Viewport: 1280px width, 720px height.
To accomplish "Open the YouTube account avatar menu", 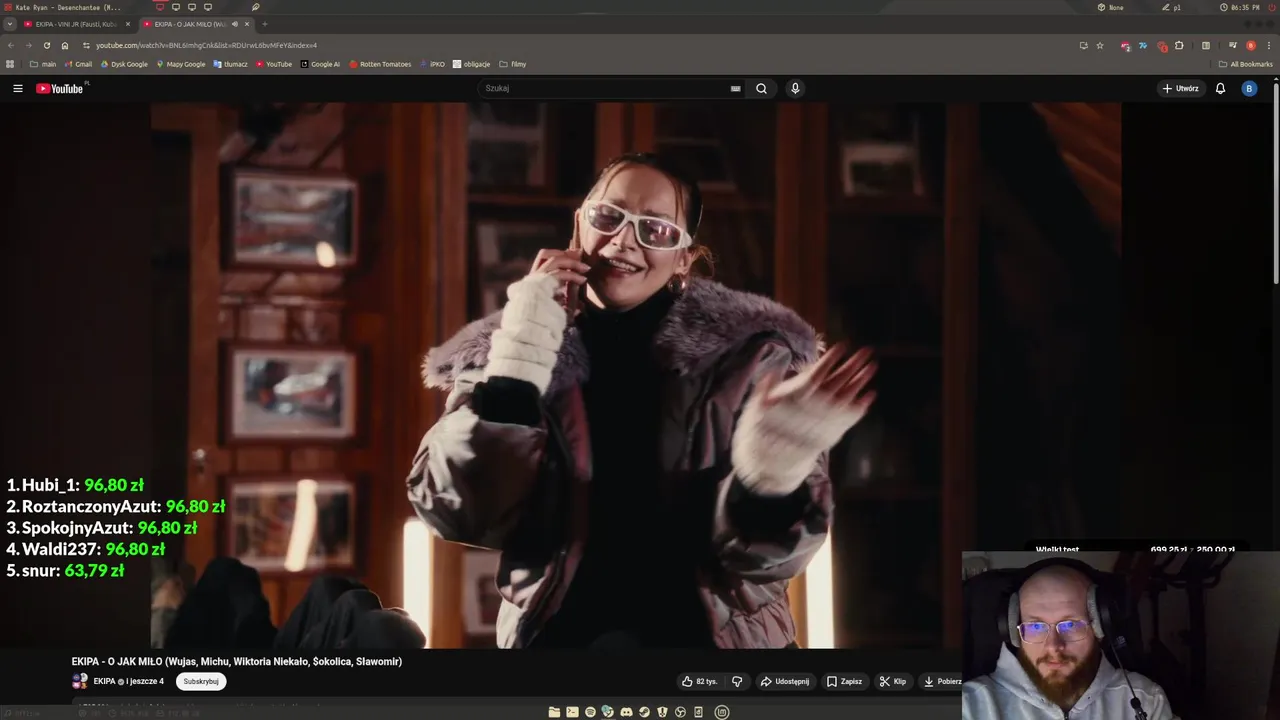I will [x=1248, y=88].
